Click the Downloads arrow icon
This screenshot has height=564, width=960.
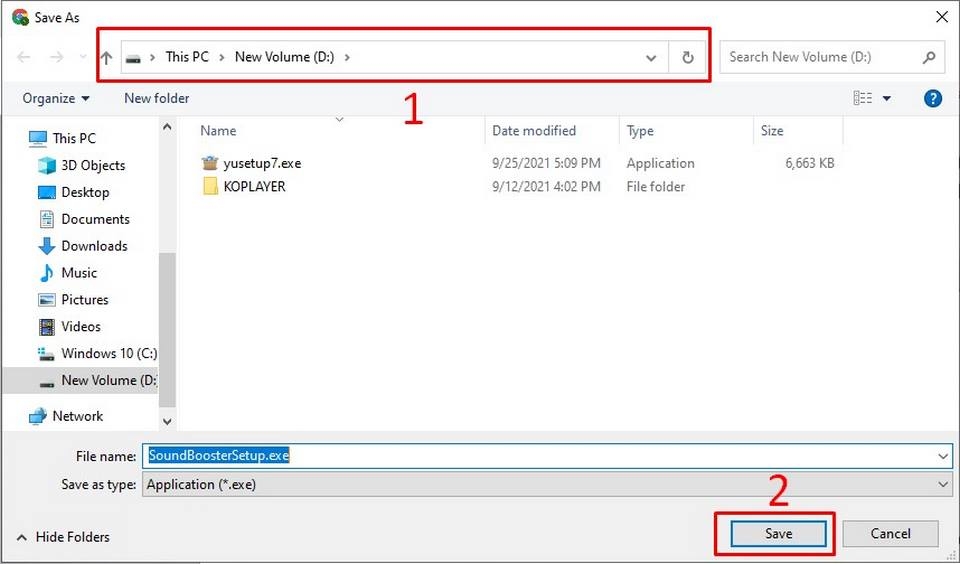point(47,246)
